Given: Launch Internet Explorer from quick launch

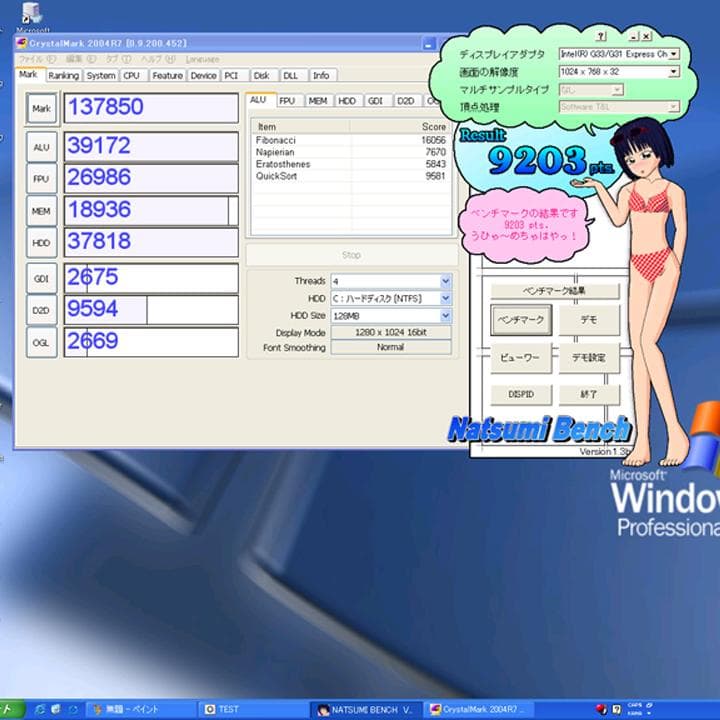Looking at the screenshot, I should [40, 709].
